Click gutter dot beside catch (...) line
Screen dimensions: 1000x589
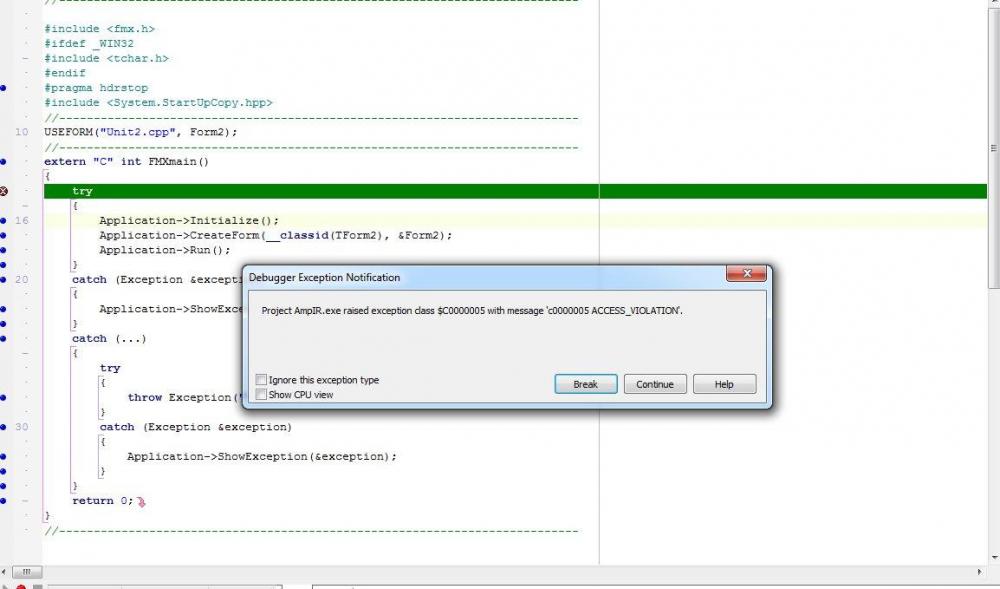click(3, 338)
